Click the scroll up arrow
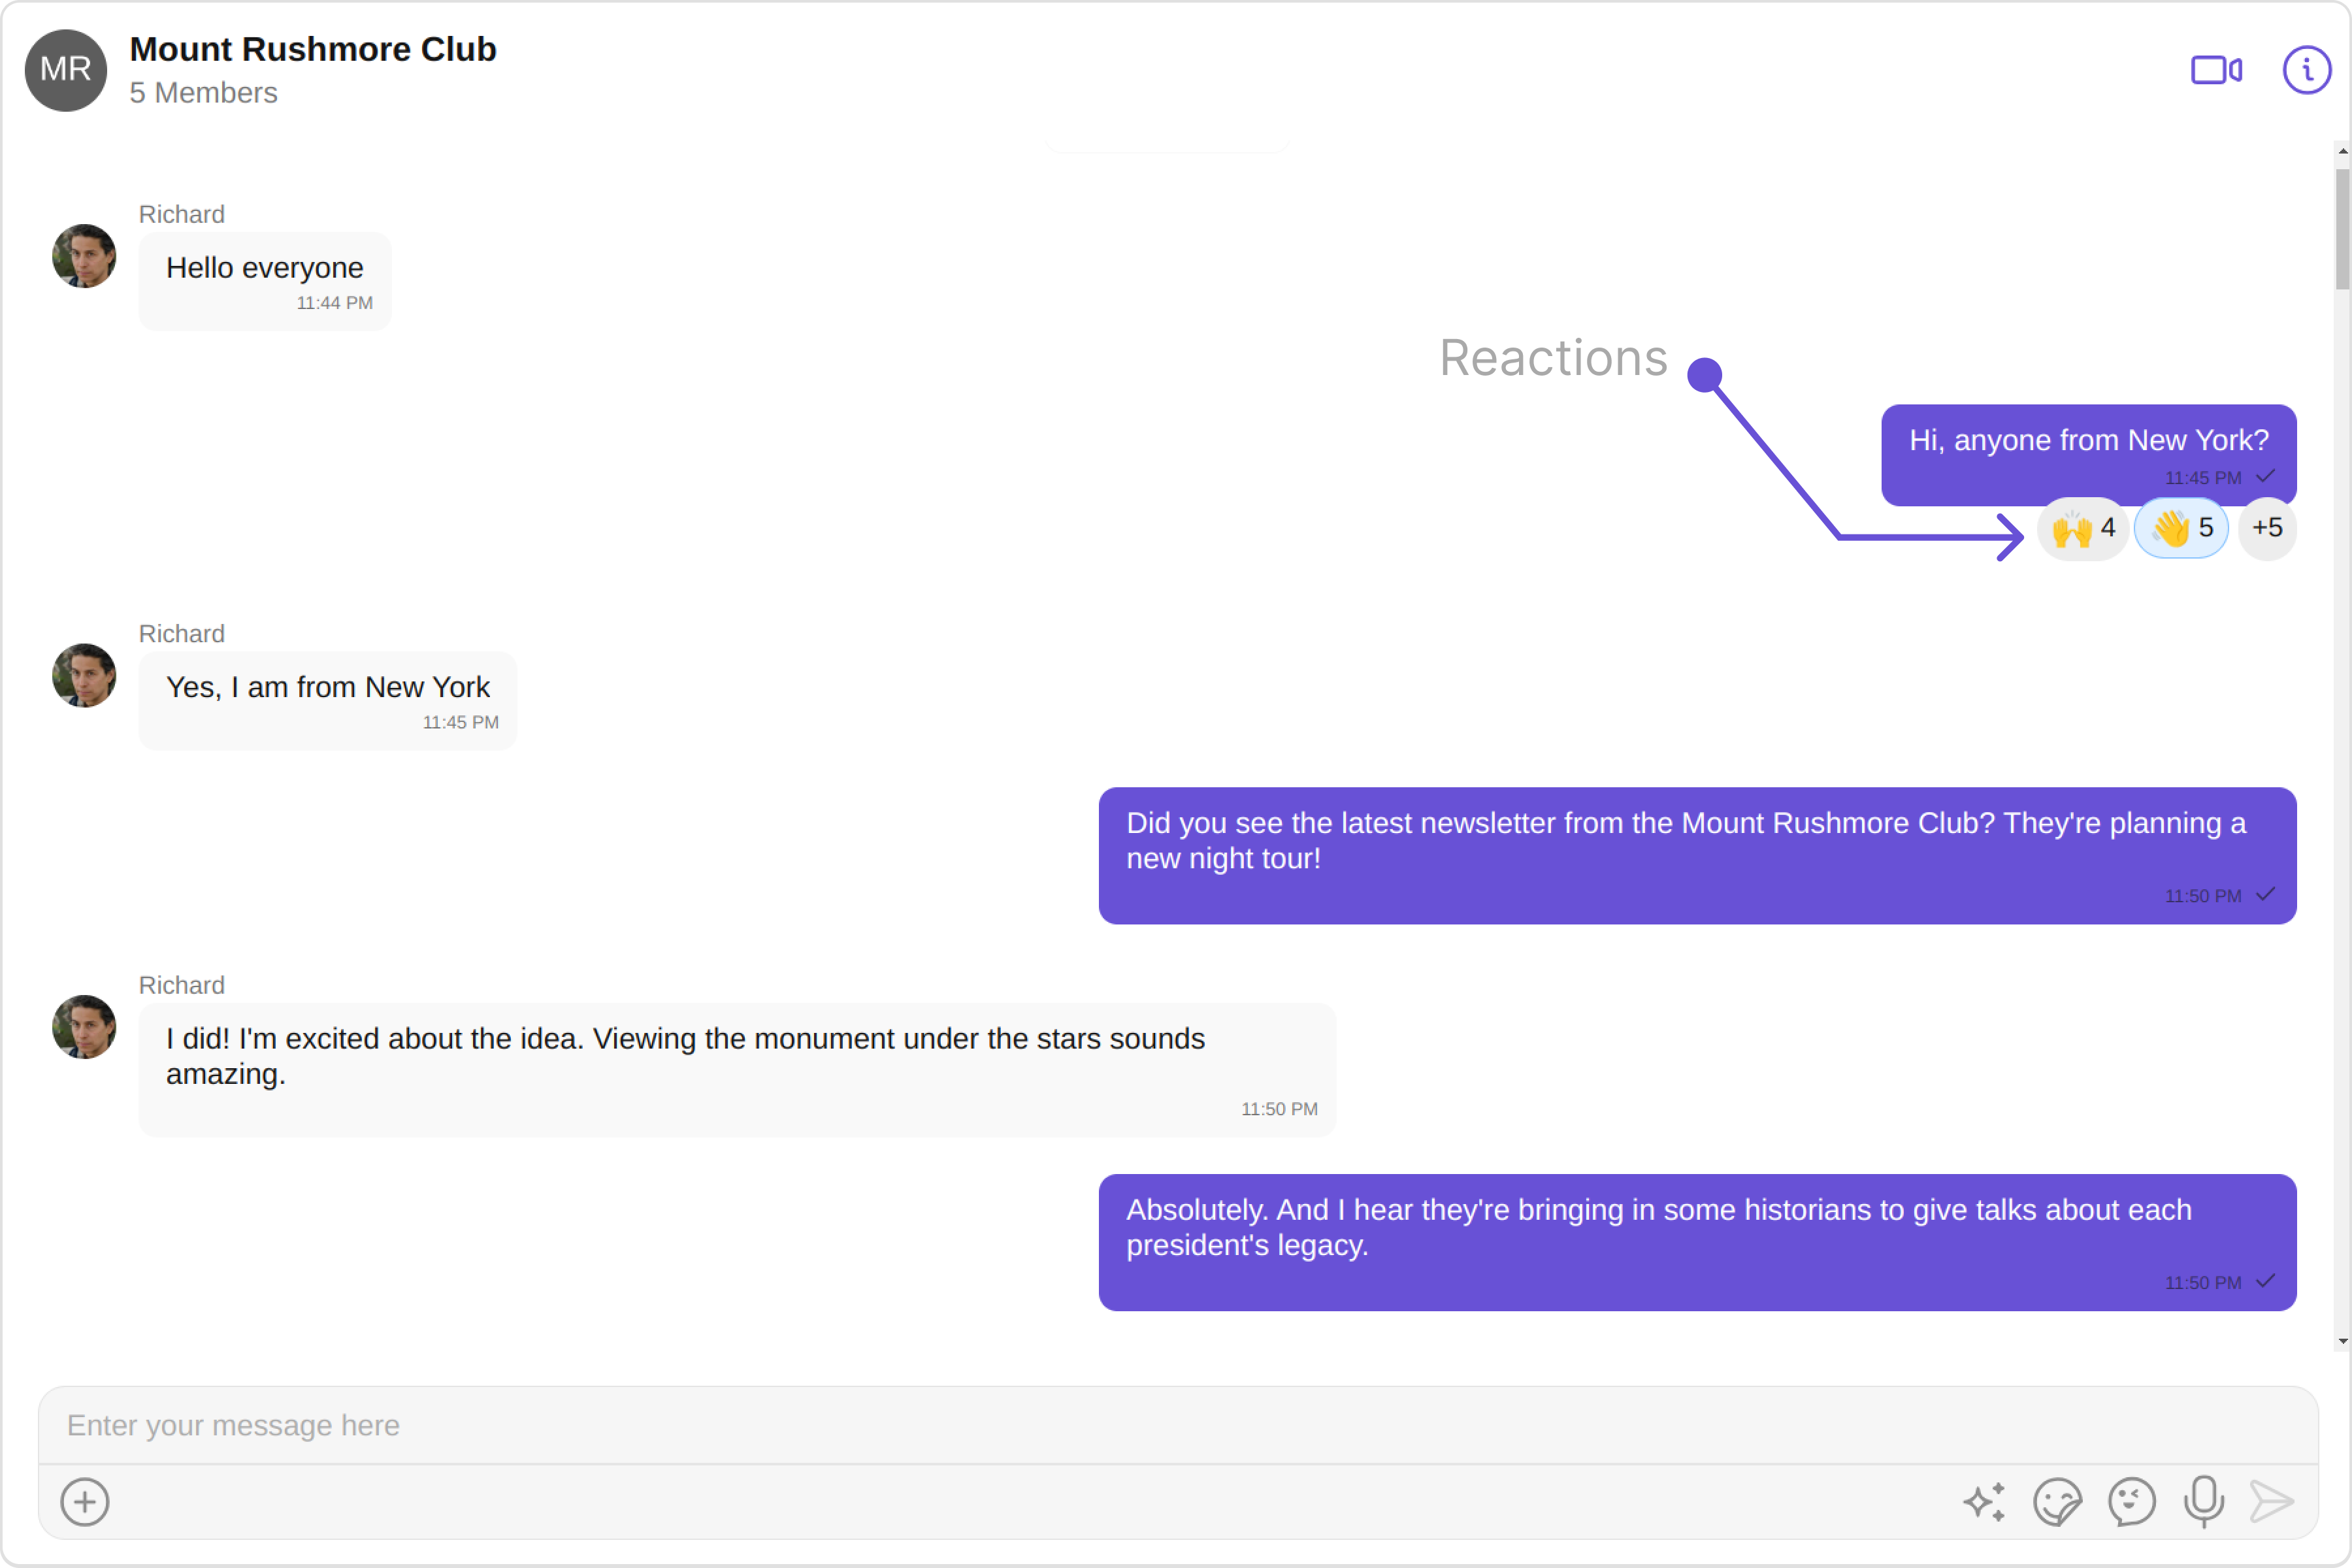This screenshot has height=1568, width=2352. (x=2342, y=152)
